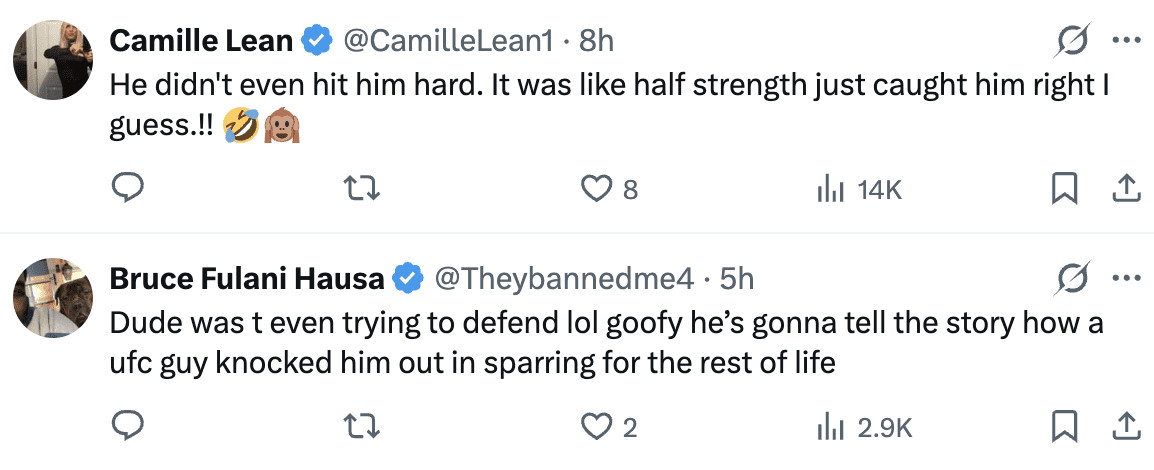
Task: Bookmark Bruce Fulani Hausa's tweet
Action: (x=1064, y=427)
